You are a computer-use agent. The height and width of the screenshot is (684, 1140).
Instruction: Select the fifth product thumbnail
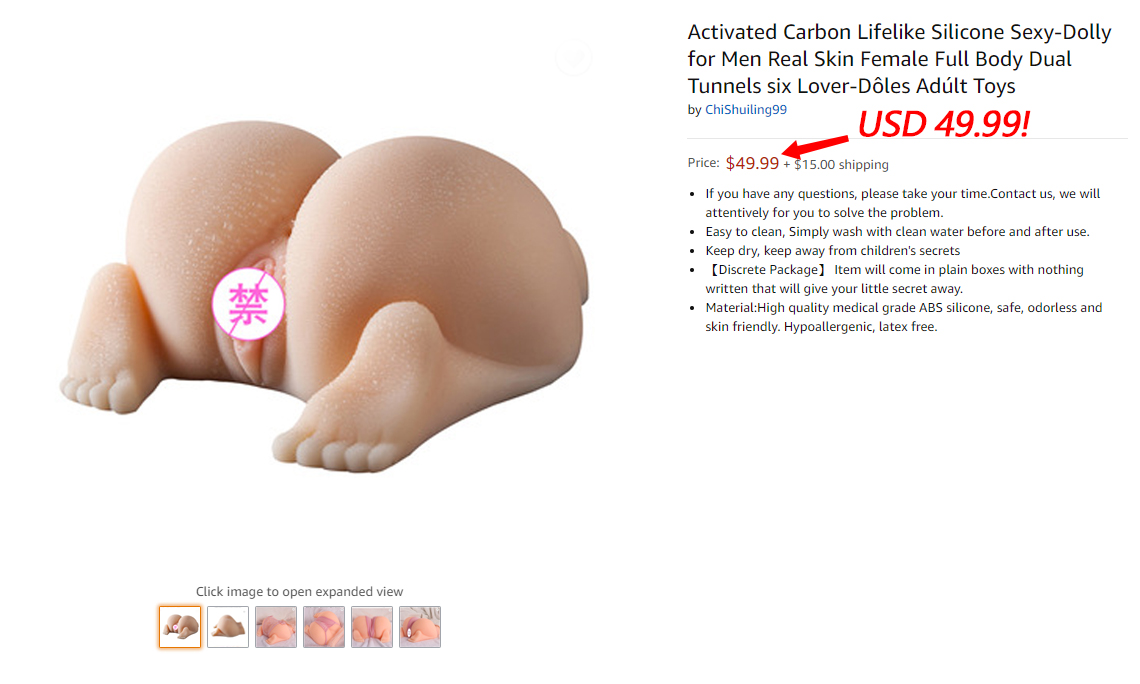(x=372, y=627)
